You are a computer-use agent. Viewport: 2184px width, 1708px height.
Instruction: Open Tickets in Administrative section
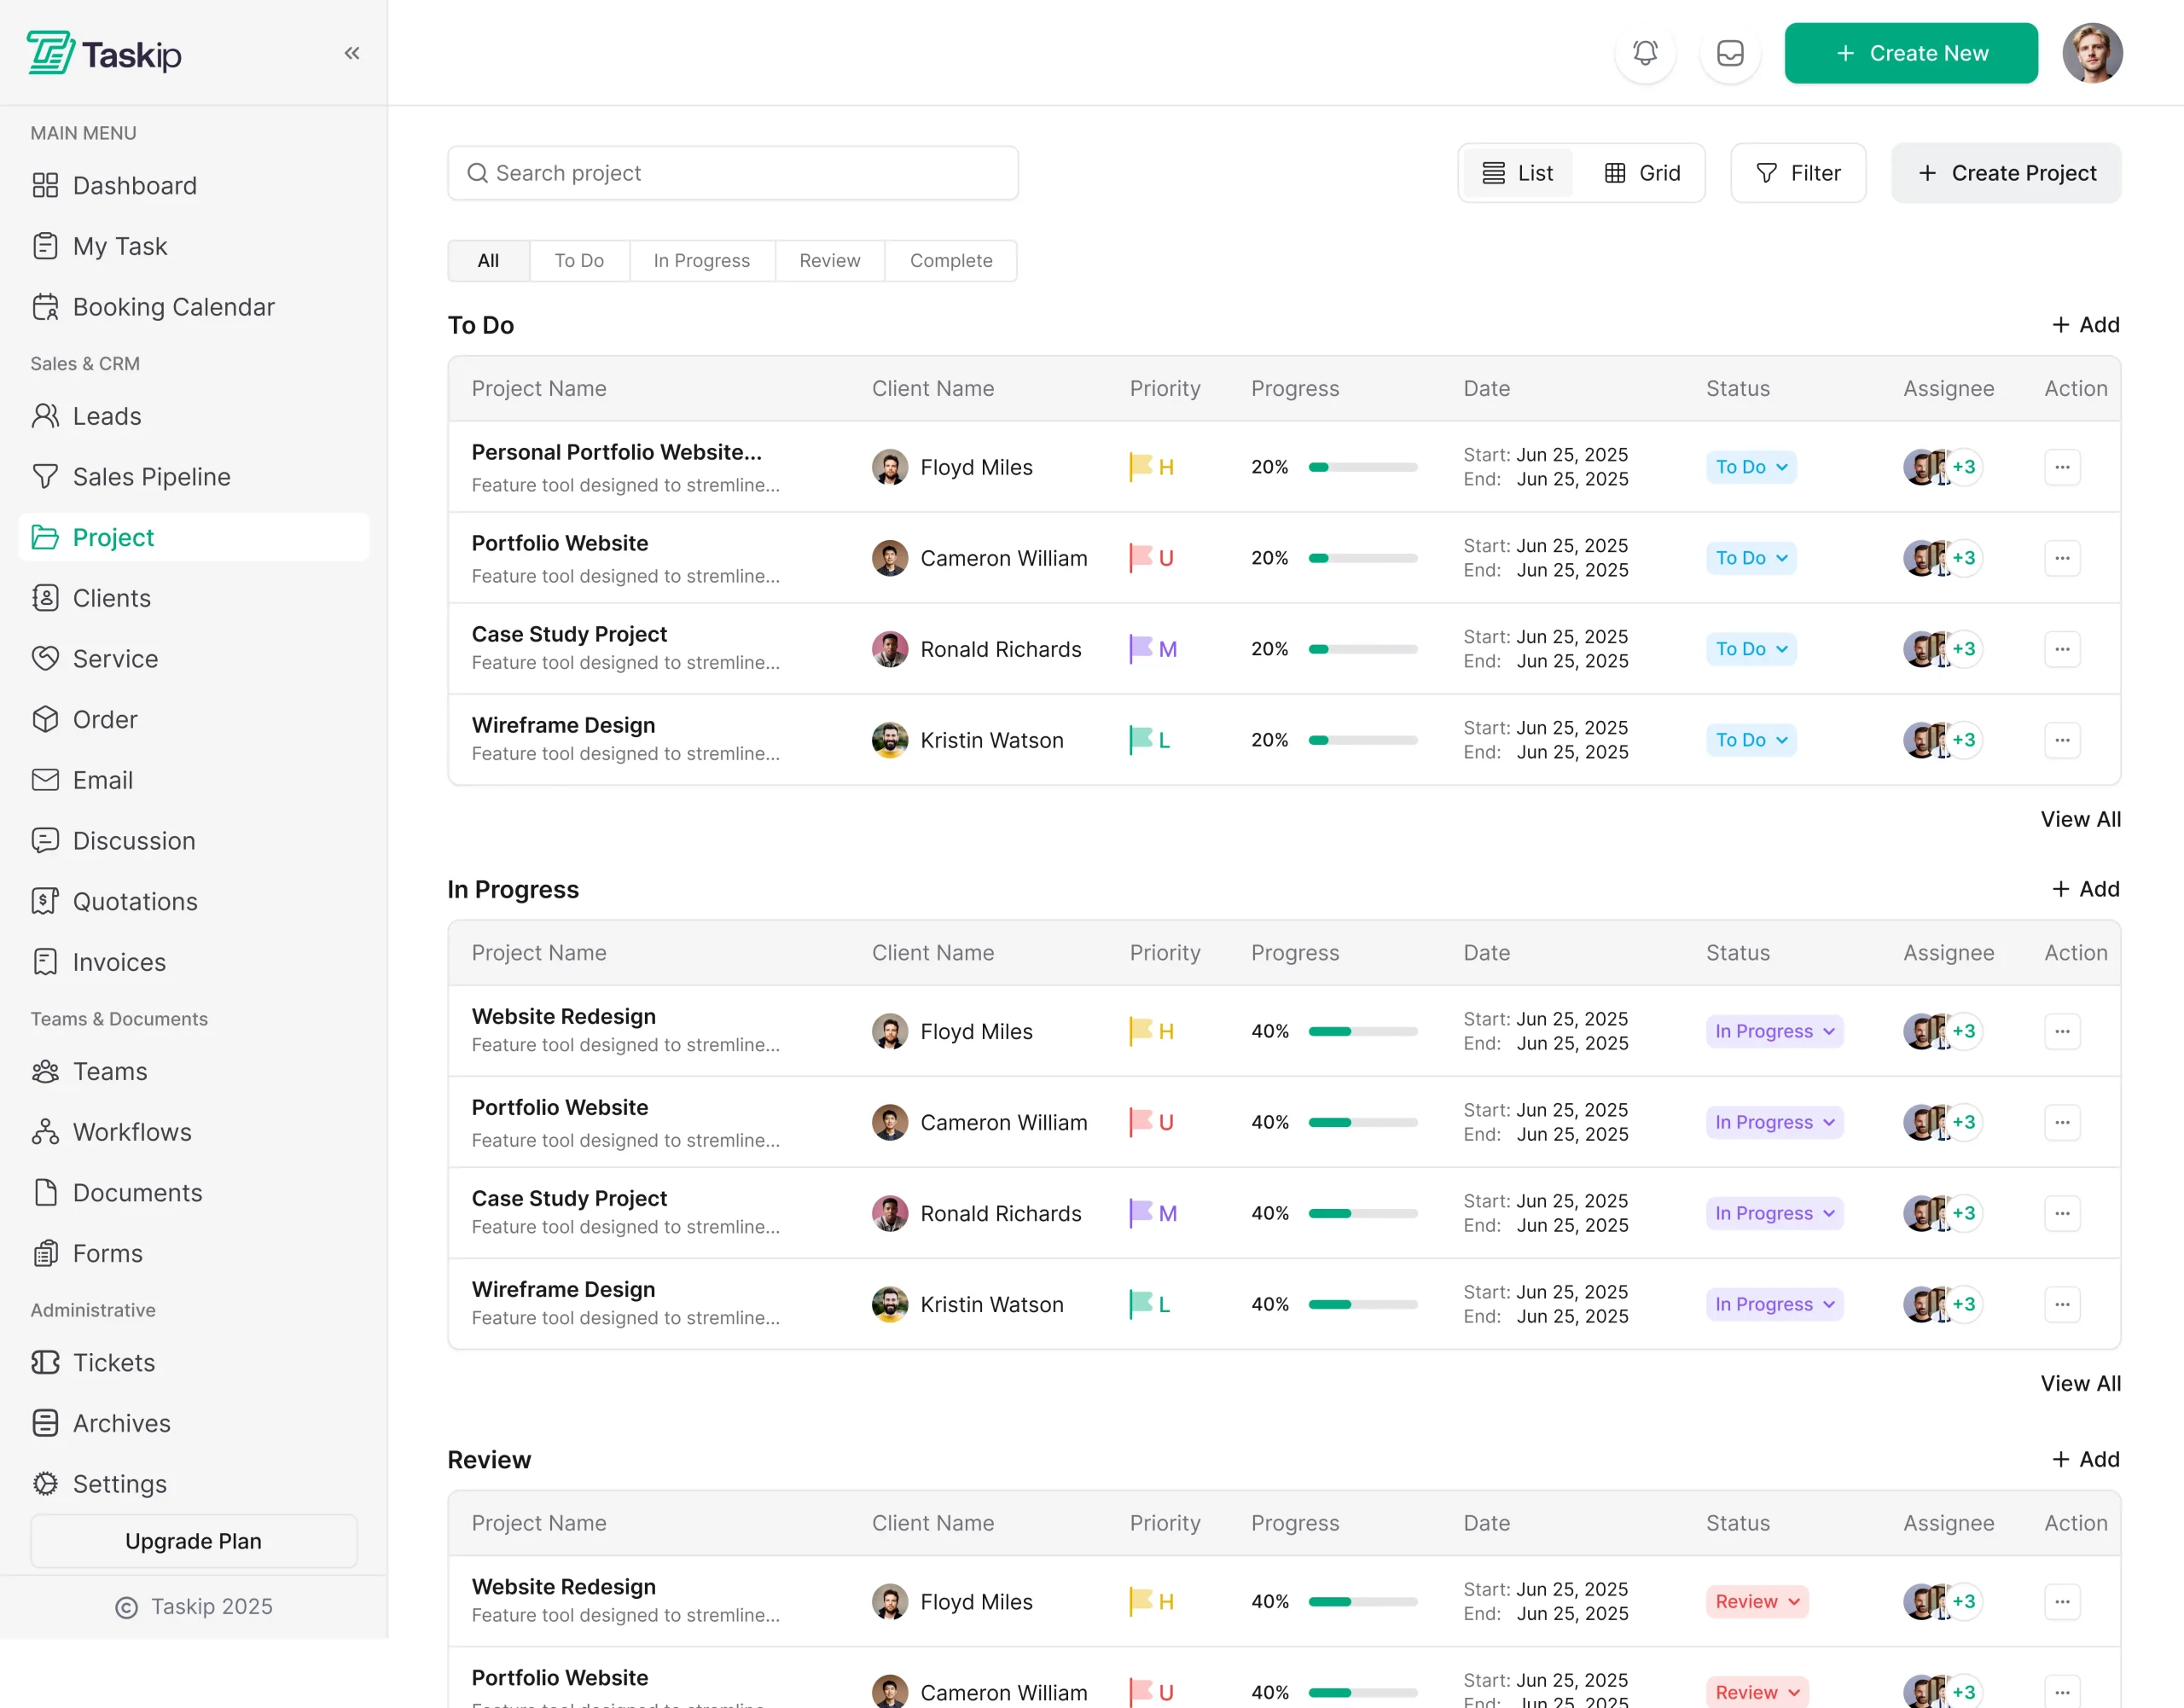click(113, 1363)
